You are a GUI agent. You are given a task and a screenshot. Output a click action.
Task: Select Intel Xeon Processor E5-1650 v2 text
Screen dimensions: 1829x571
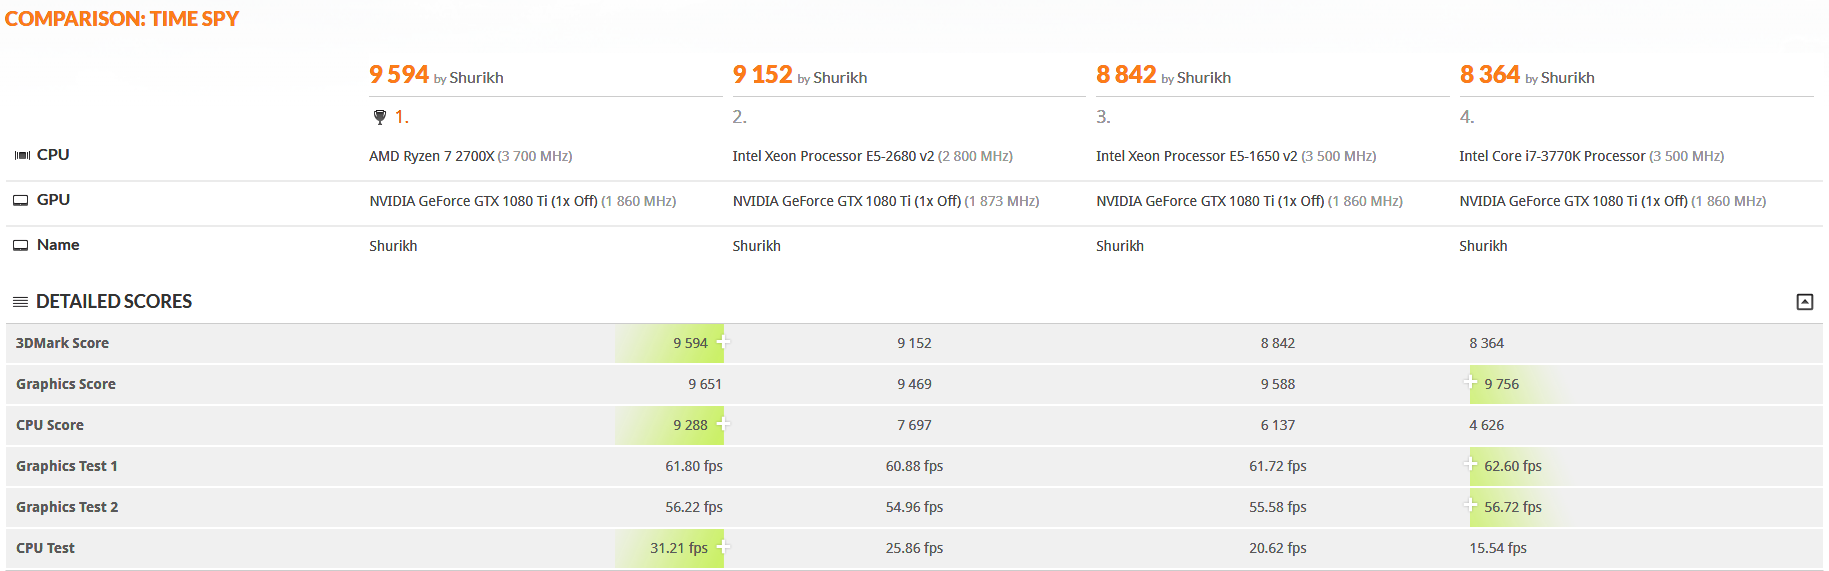click(1197, 156)
